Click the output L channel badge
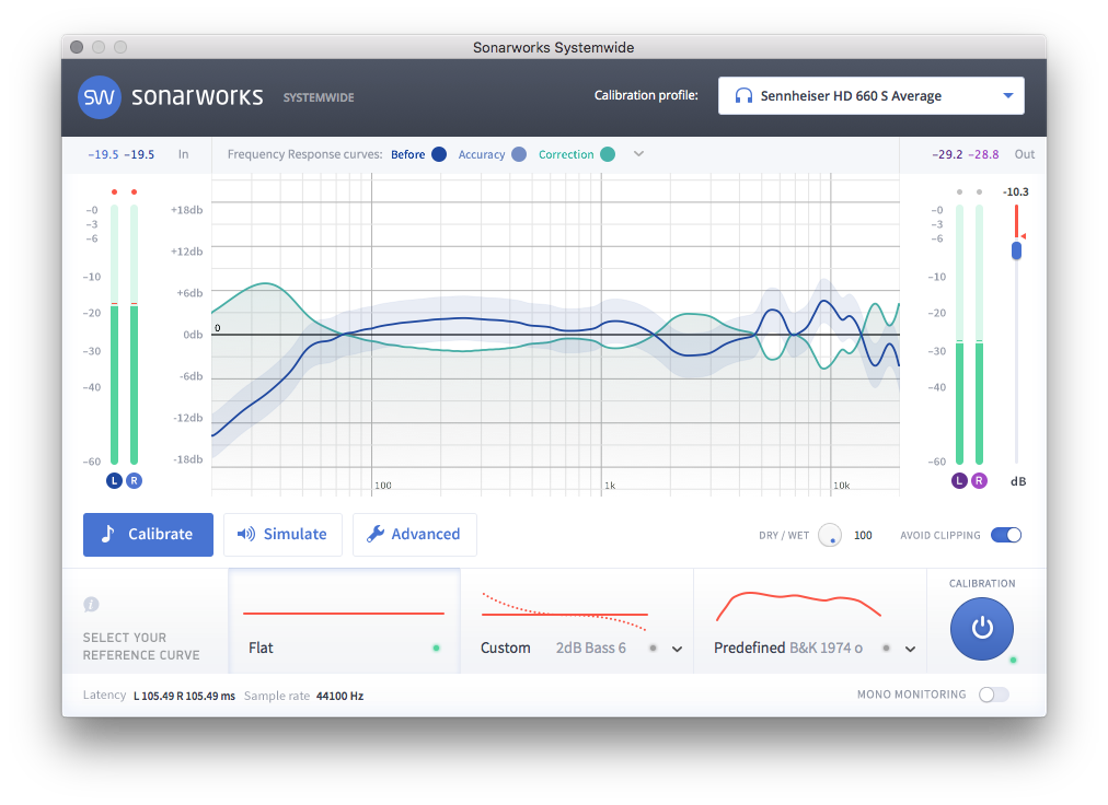Screen dimensions: 1108x805 960,481
